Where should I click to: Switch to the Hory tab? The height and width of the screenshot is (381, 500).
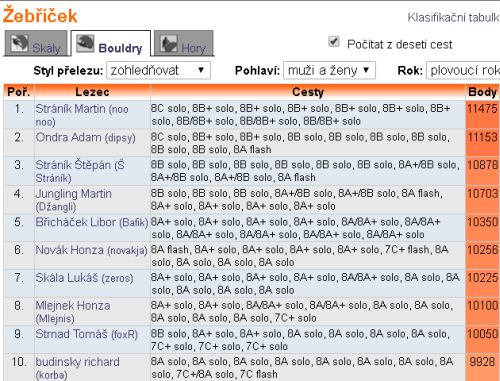(x=184, y=44)
